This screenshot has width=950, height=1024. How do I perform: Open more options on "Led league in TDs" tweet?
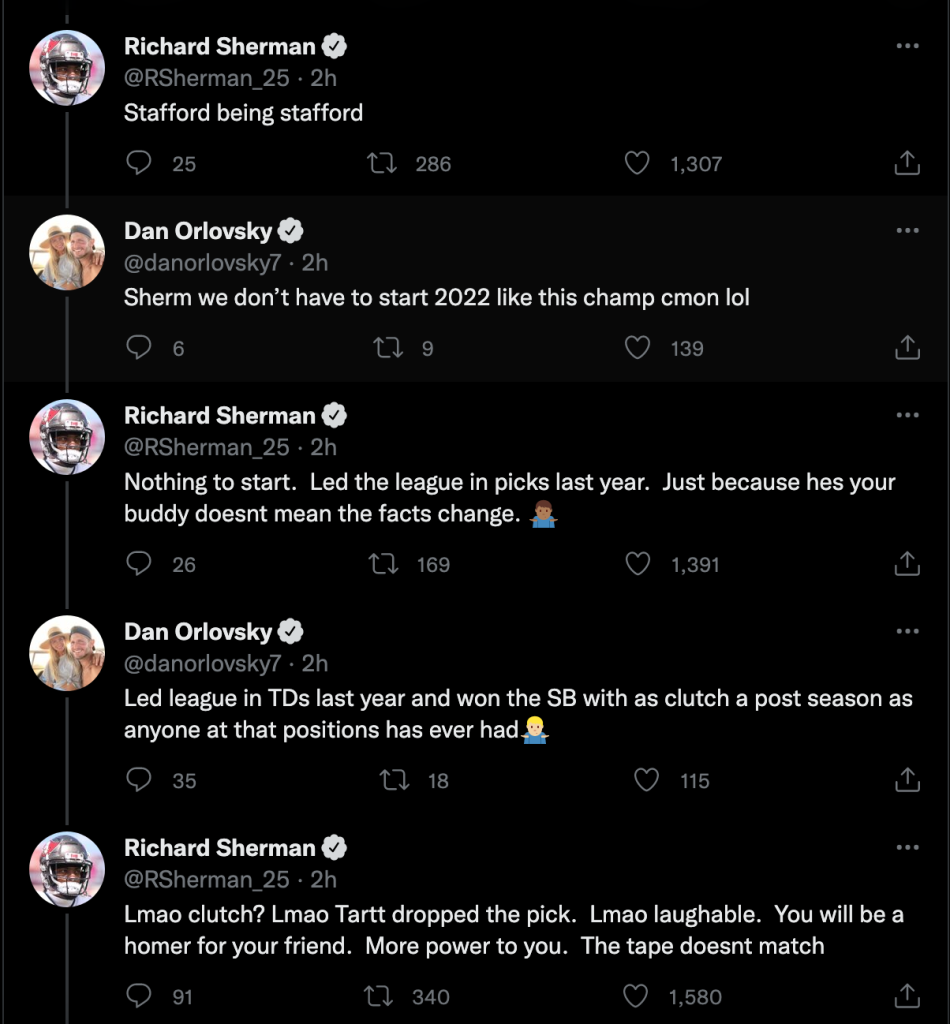coord(908,632)
